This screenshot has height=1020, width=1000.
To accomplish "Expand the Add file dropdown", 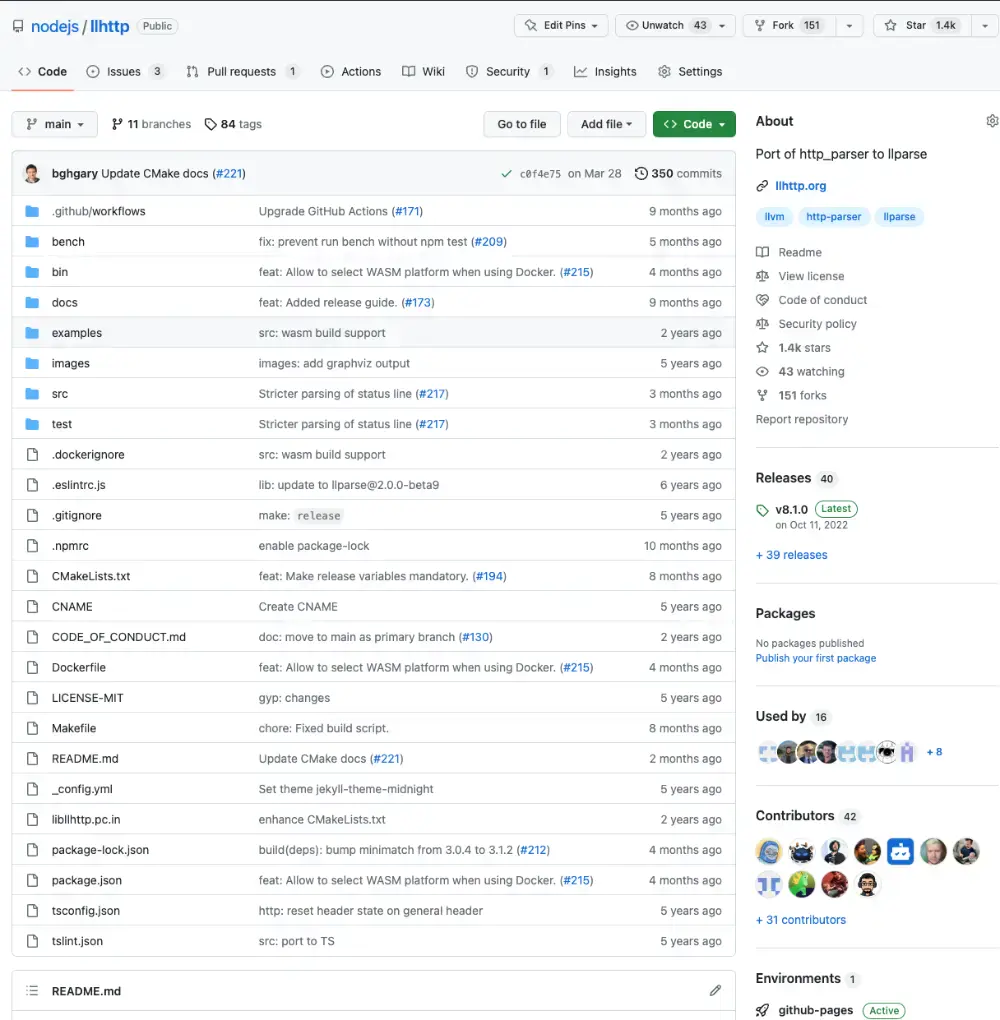I will [607, 124].
